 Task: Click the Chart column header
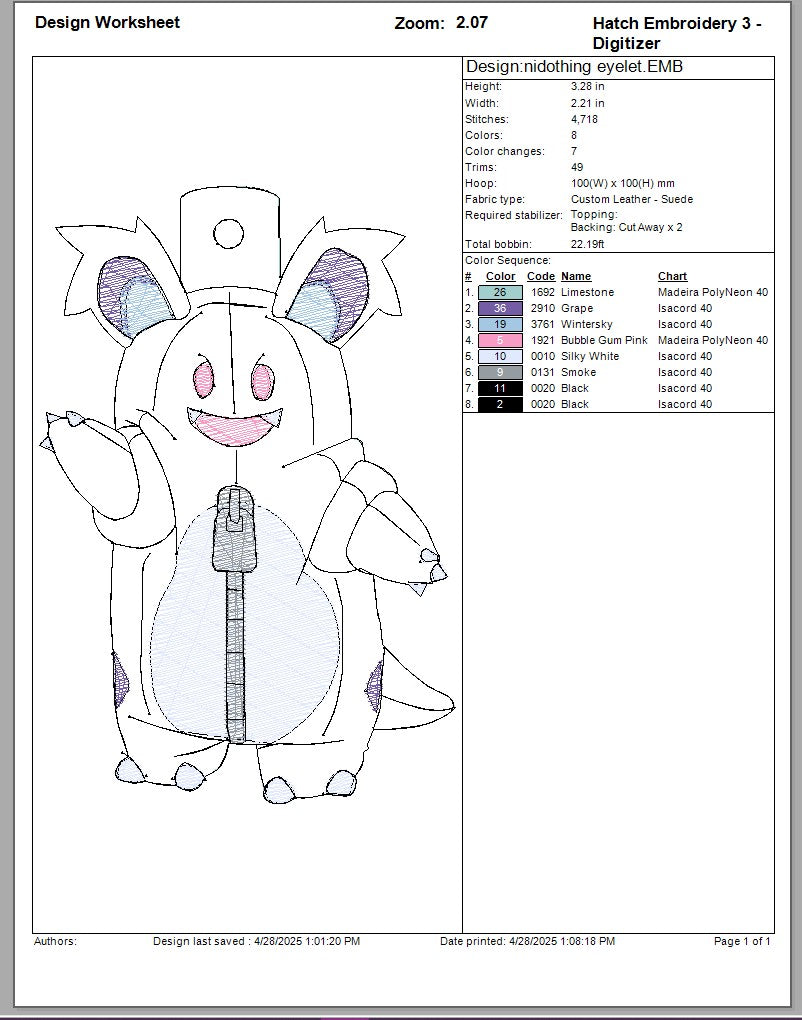click(x=672, y=276)
